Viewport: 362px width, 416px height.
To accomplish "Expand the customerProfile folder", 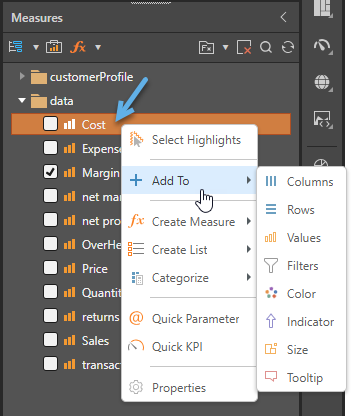I will (x=22, y=76).
